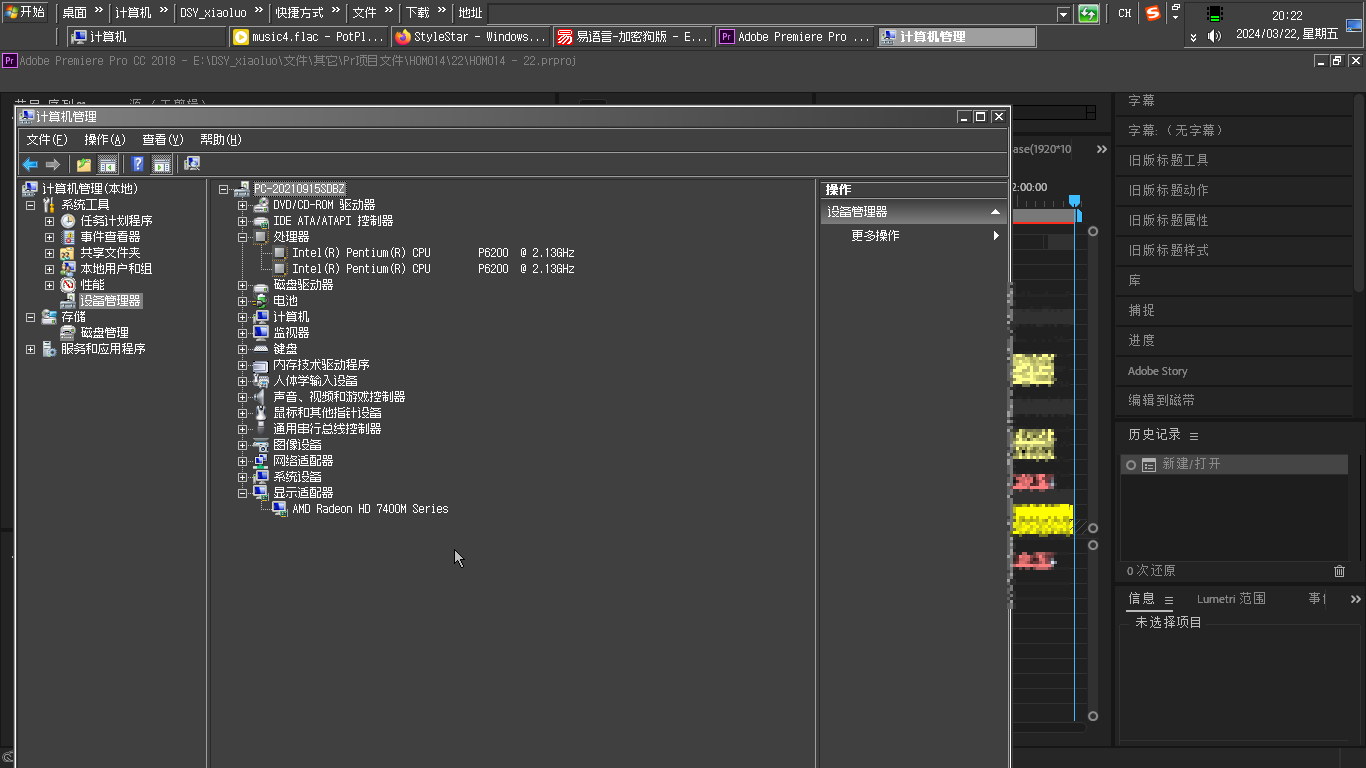Image resolution: width=1366 pixels, height=768 pixels.
Task: Select AMD Radeon HD 7400M Series device
Action: click(370, 509)
